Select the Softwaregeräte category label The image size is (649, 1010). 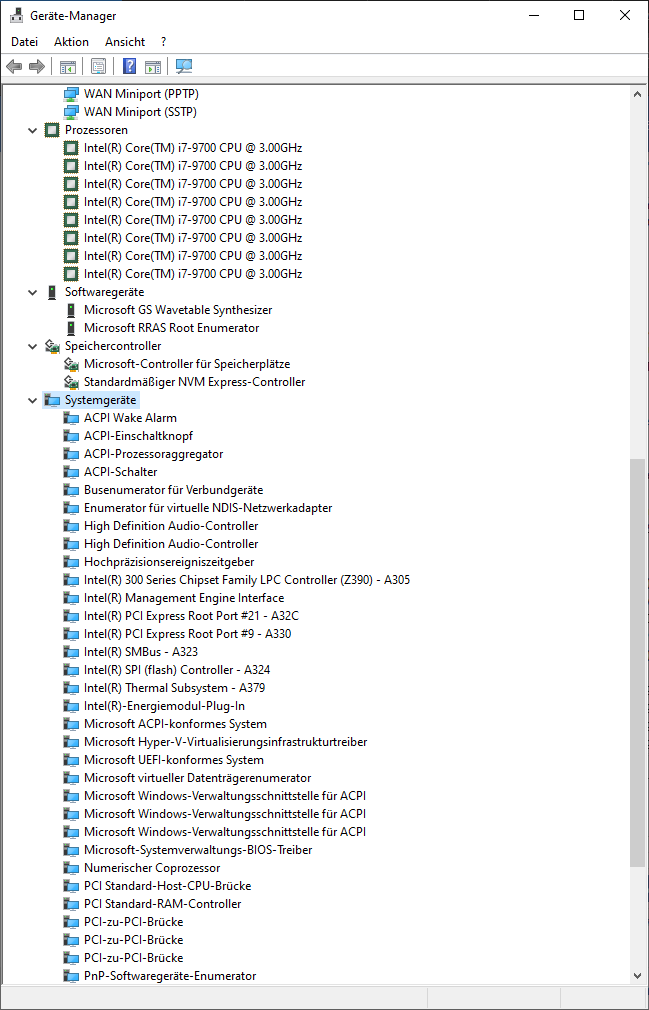coord(104,292)
